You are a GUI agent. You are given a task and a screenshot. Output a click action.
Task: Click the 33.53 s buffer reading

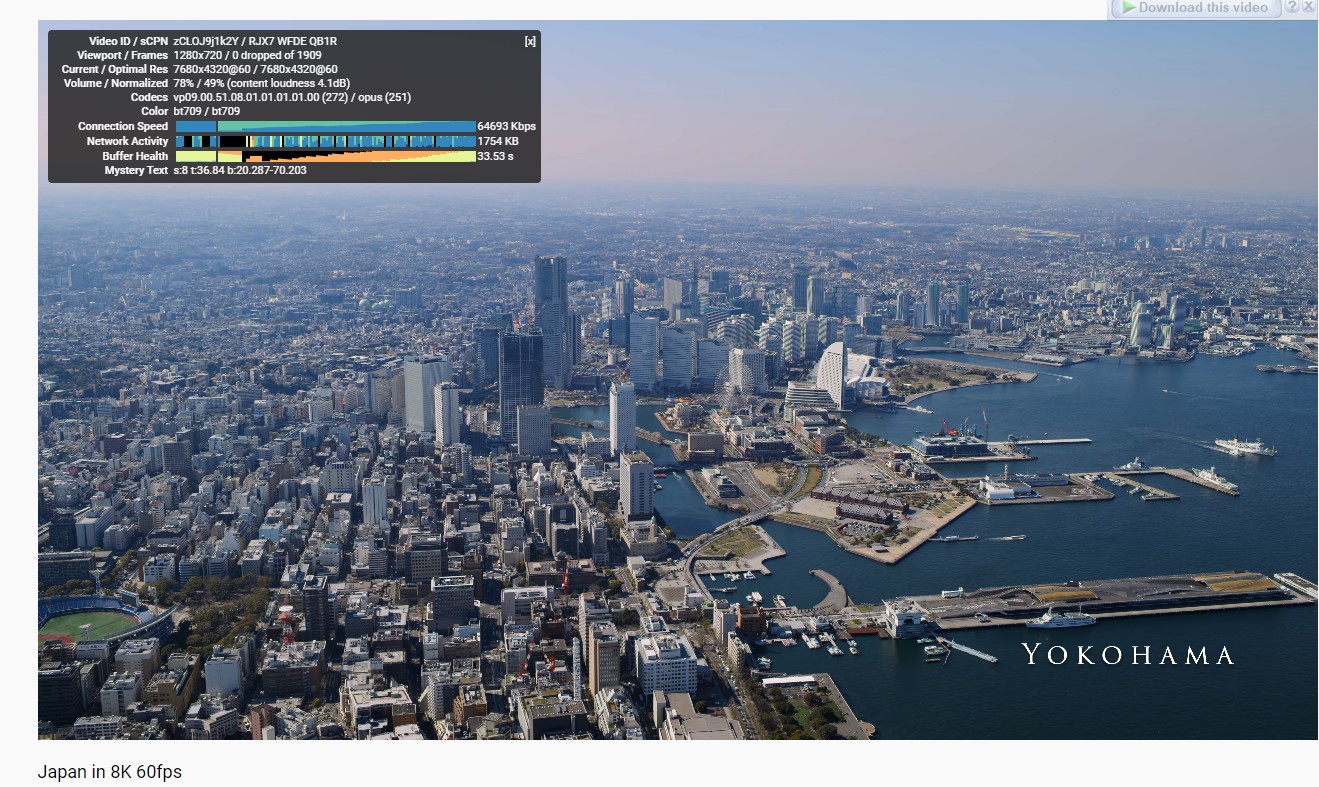click(x=496, y=156)
